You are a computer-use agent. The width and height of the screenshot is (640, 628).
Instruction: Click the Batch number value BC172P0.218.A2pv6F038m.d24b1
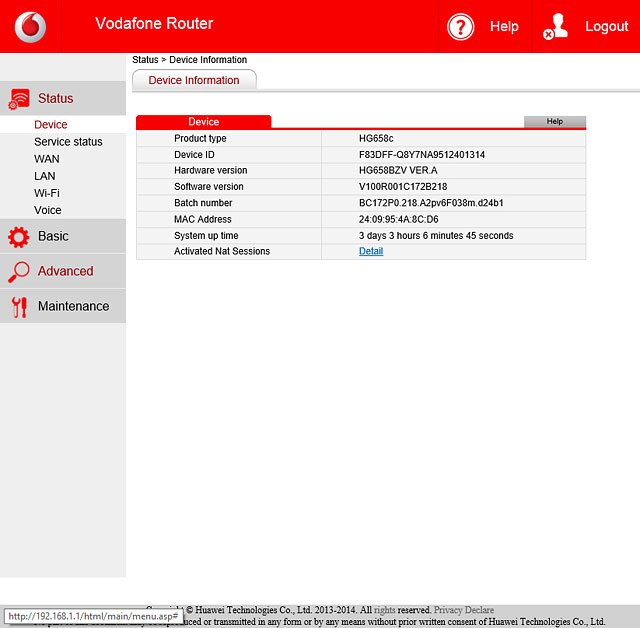pos(431,203)
